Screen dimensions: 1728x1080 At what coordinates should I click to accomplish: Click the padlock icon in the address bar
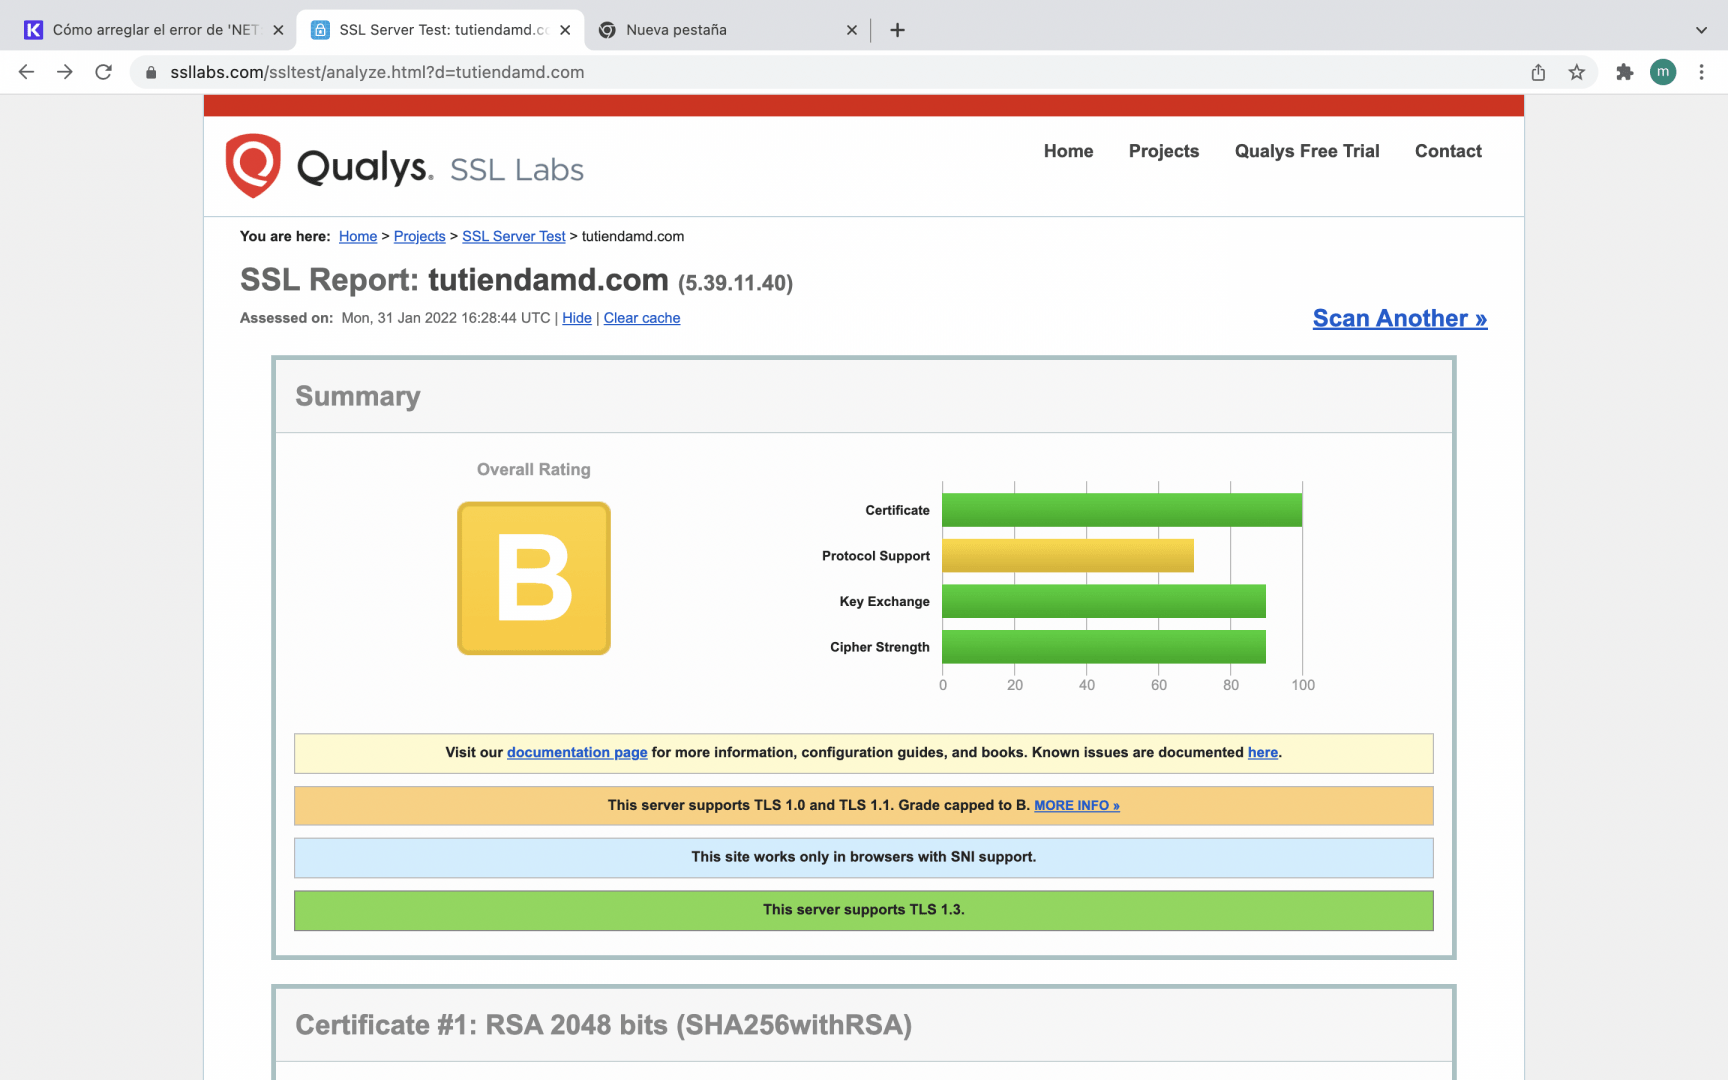click(x=151, y=72)
